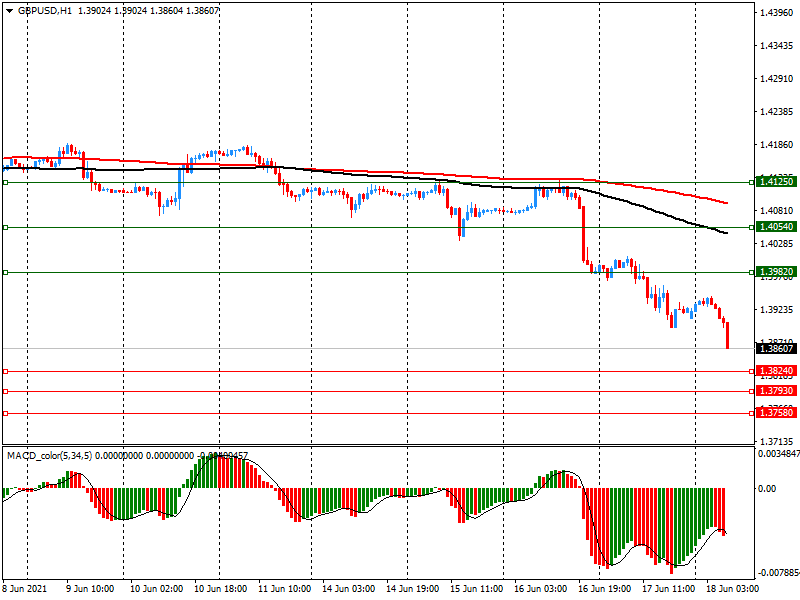The width and height of the screenshot is (800, 600).
Task: Open the chart dropdown triangle beside GBPUSD,H1
Action: [9, 11]
